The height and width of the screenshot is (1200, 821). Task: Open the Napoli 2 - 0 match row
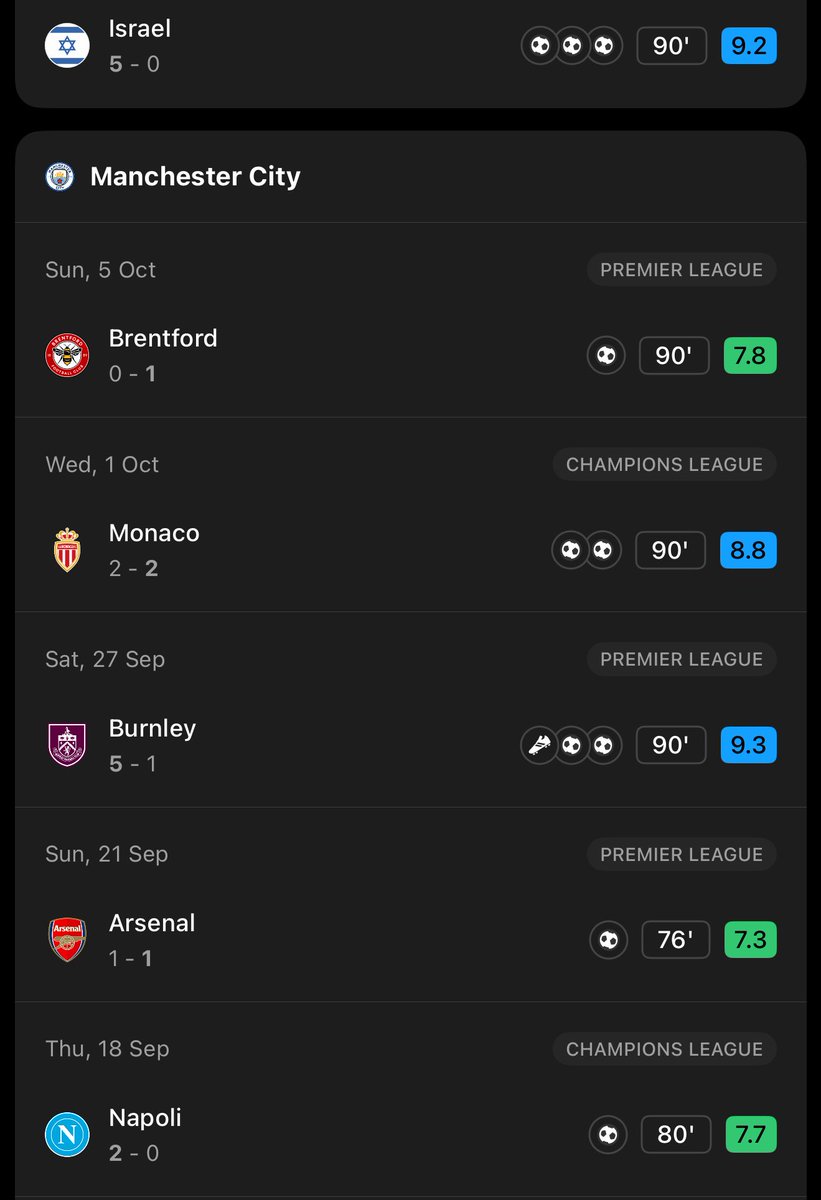pos(410,1135)
